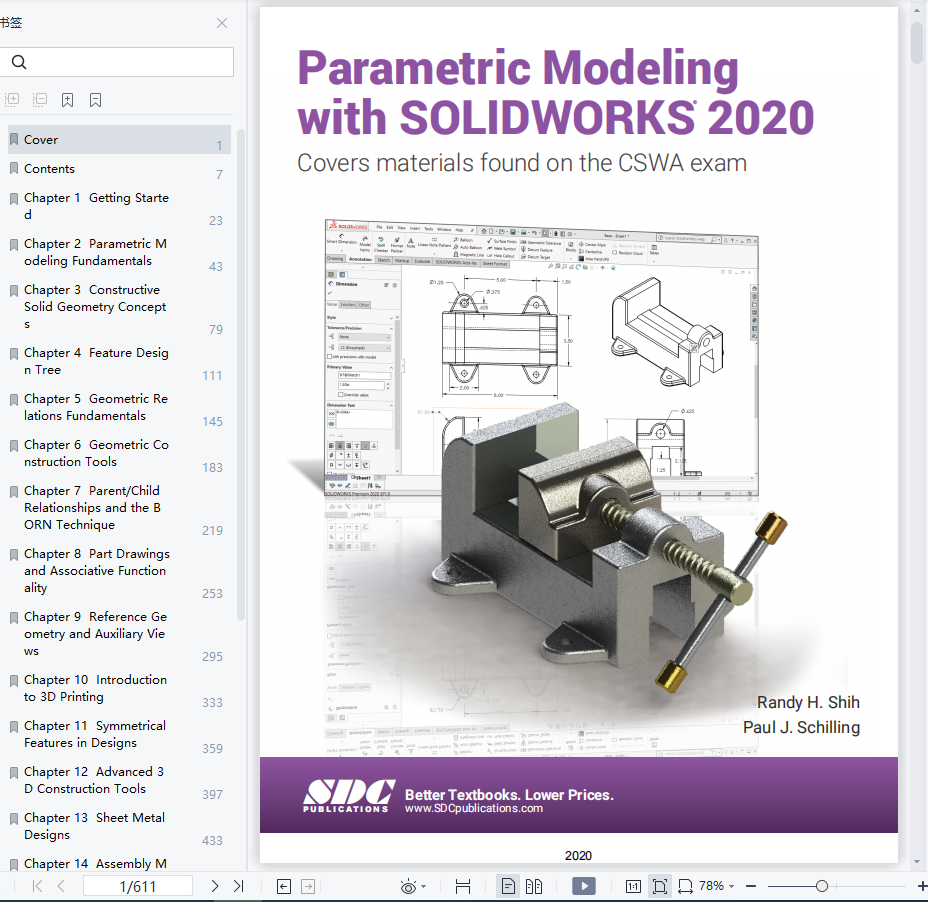The image size is (928, 902).
Task: Go to Chapter 2 Parametric Modeling Fundamentals
Action: (x=118, y=252)
